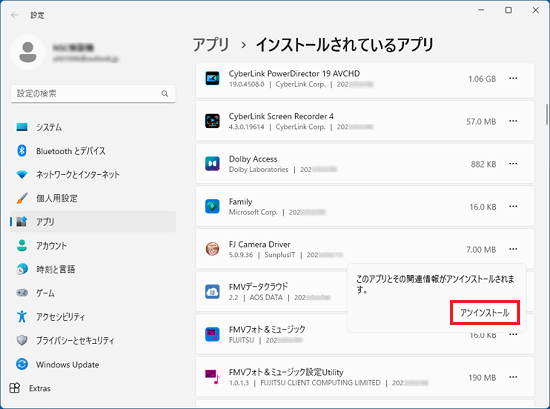Open アクセシビリティ category
Image resolution: width=550 pixels, height=409 pixels.
click(93, 317)
